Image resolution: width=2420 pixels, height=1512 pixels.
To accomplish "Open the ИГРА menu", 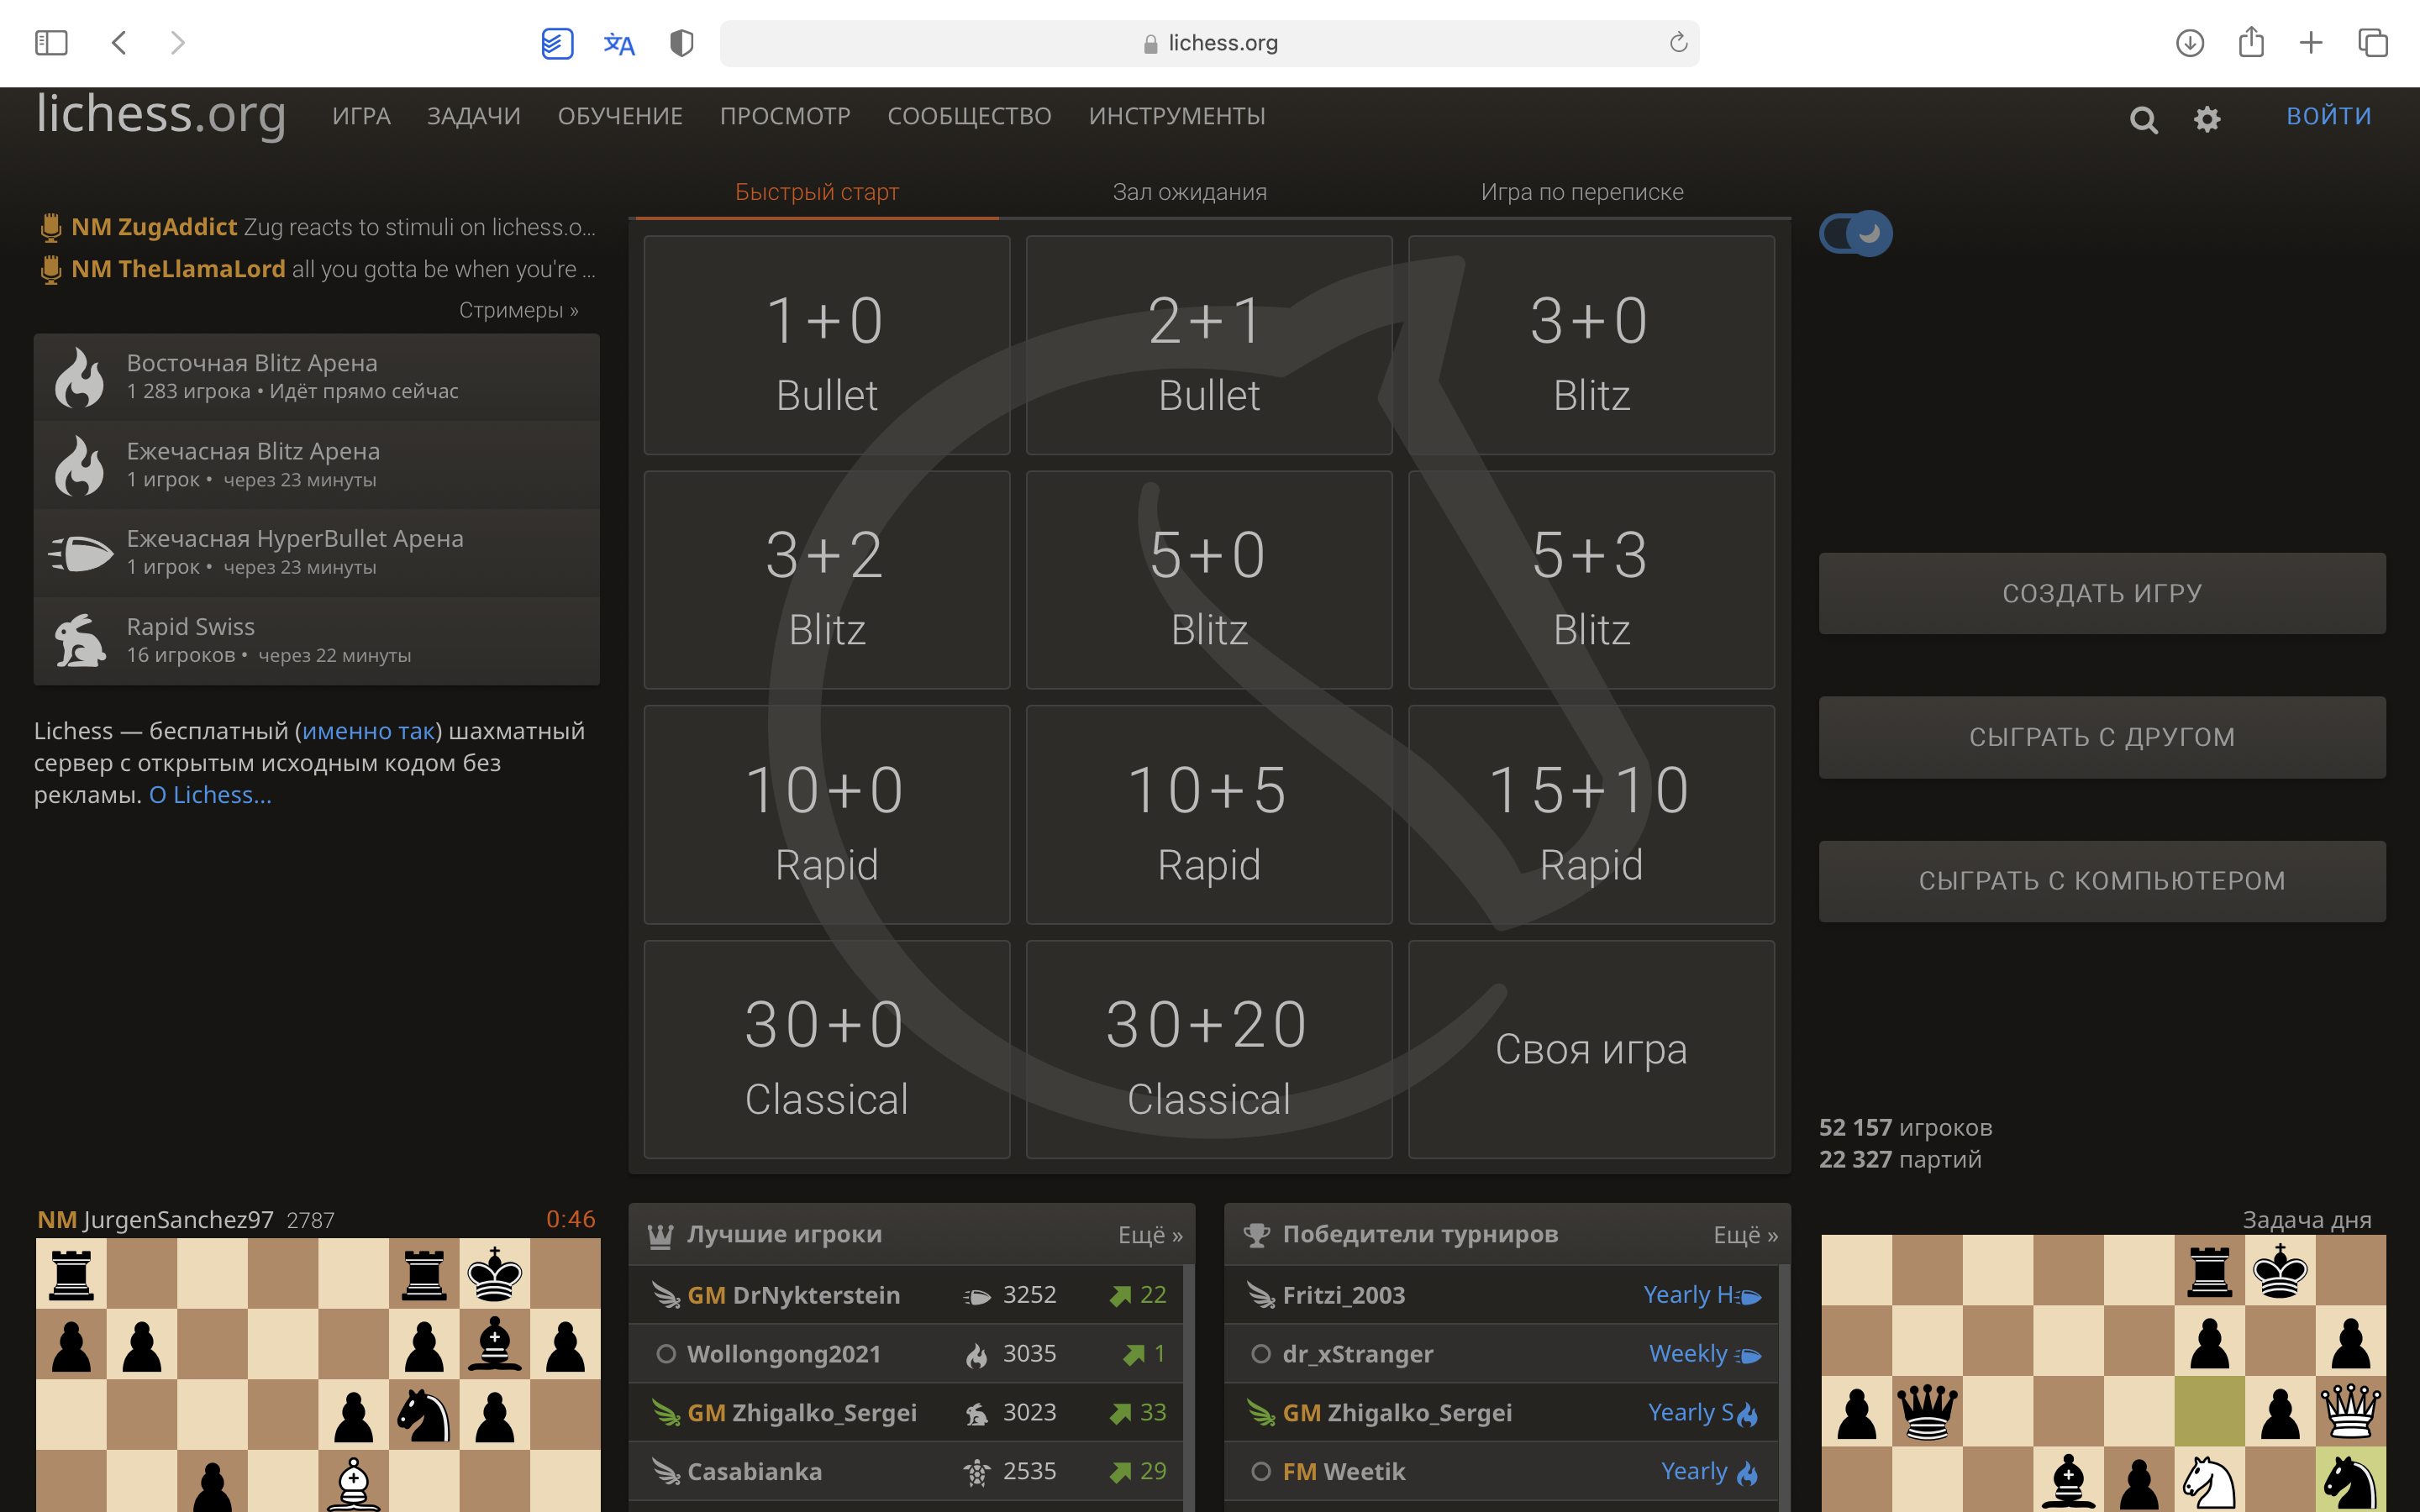I will pos(361,116).
